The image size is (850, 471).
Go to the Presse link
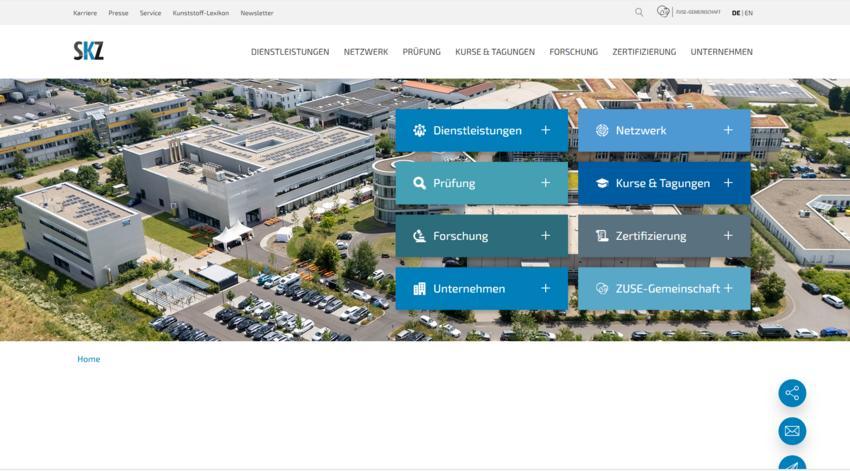point(118,13)
